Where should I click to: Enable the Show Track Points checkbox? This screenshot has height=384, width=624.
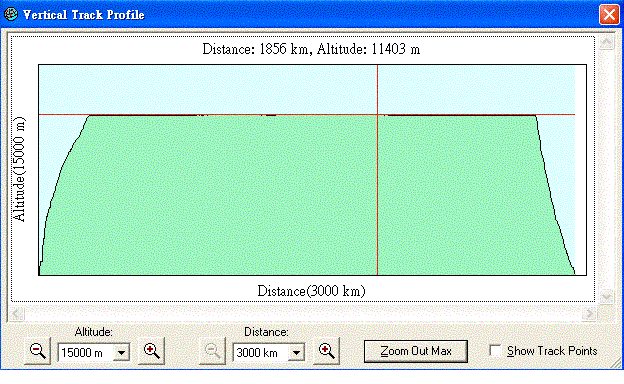coord(495,351)
